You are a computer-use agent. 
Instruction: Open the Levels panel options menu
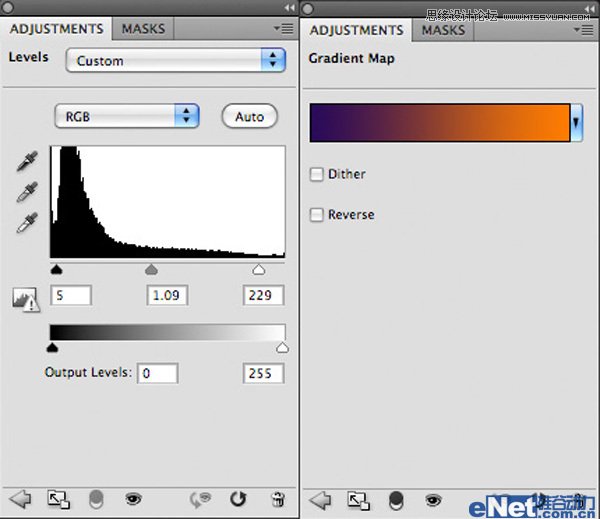point(284,29)
